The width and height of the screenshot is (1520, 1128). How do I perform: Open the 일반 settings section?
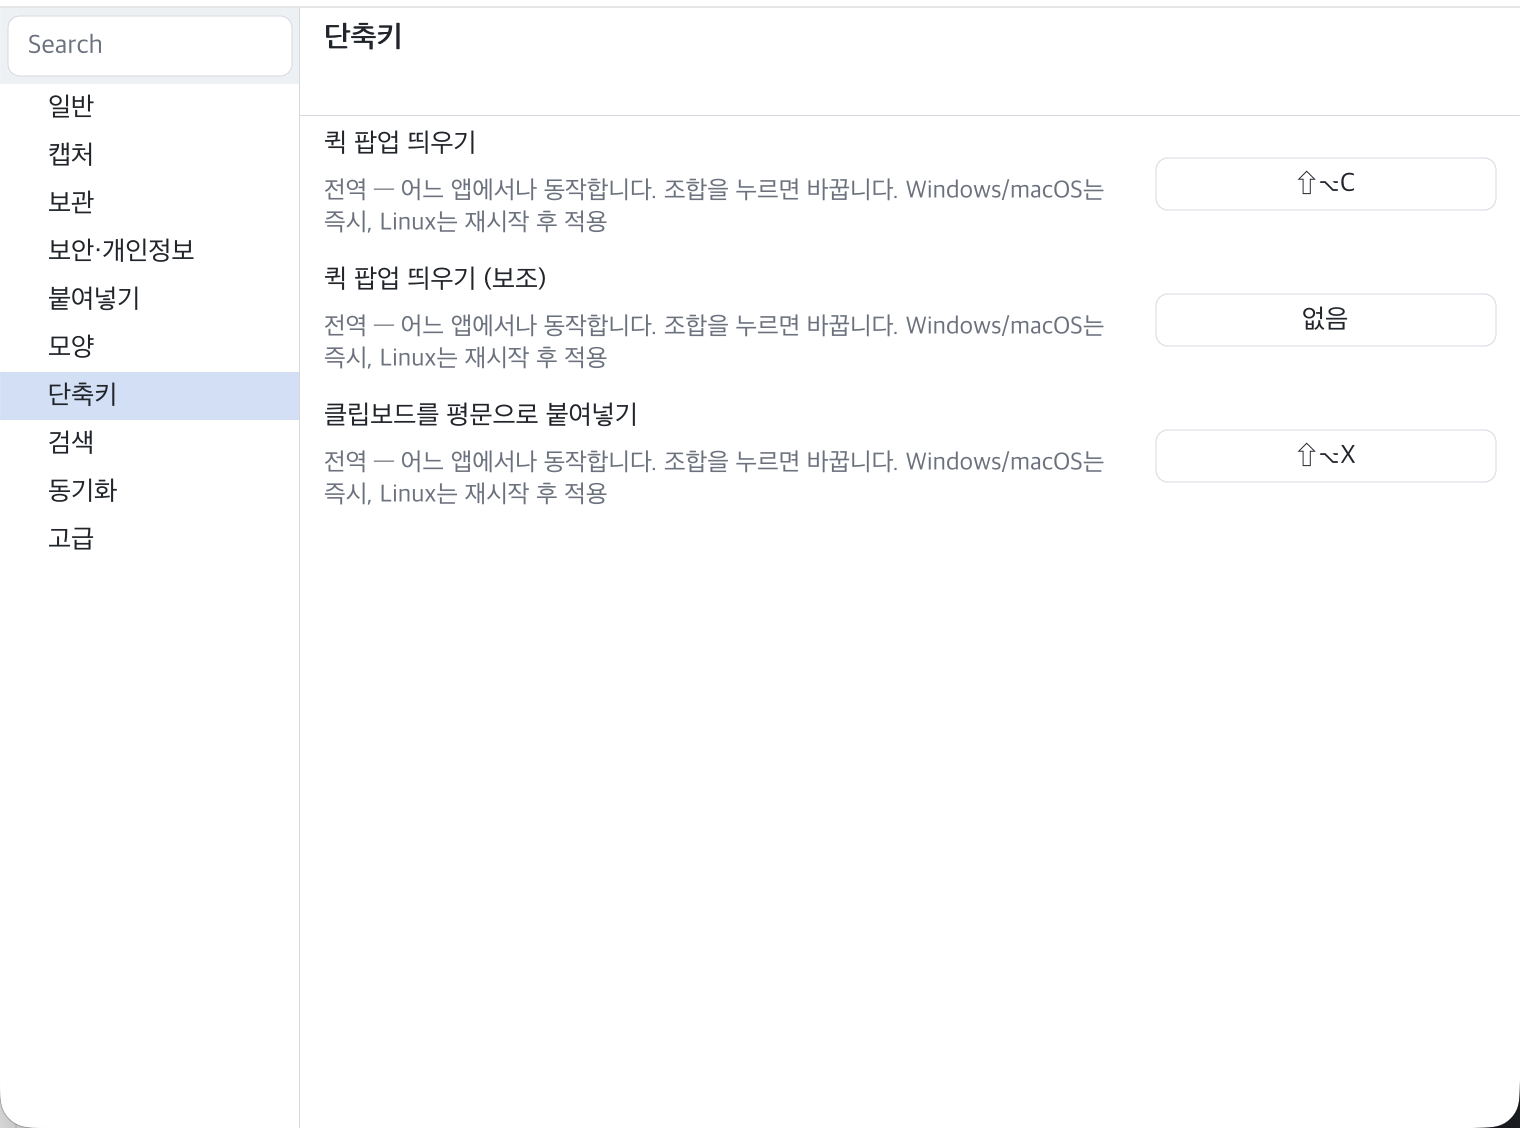click(150, 106)
